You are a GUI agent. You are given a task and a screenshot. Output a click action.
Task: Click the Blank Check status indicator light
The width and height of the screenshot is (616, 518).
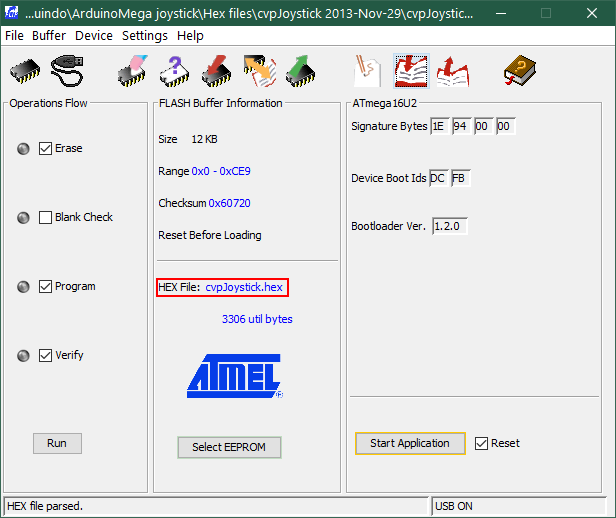point(23,218)
